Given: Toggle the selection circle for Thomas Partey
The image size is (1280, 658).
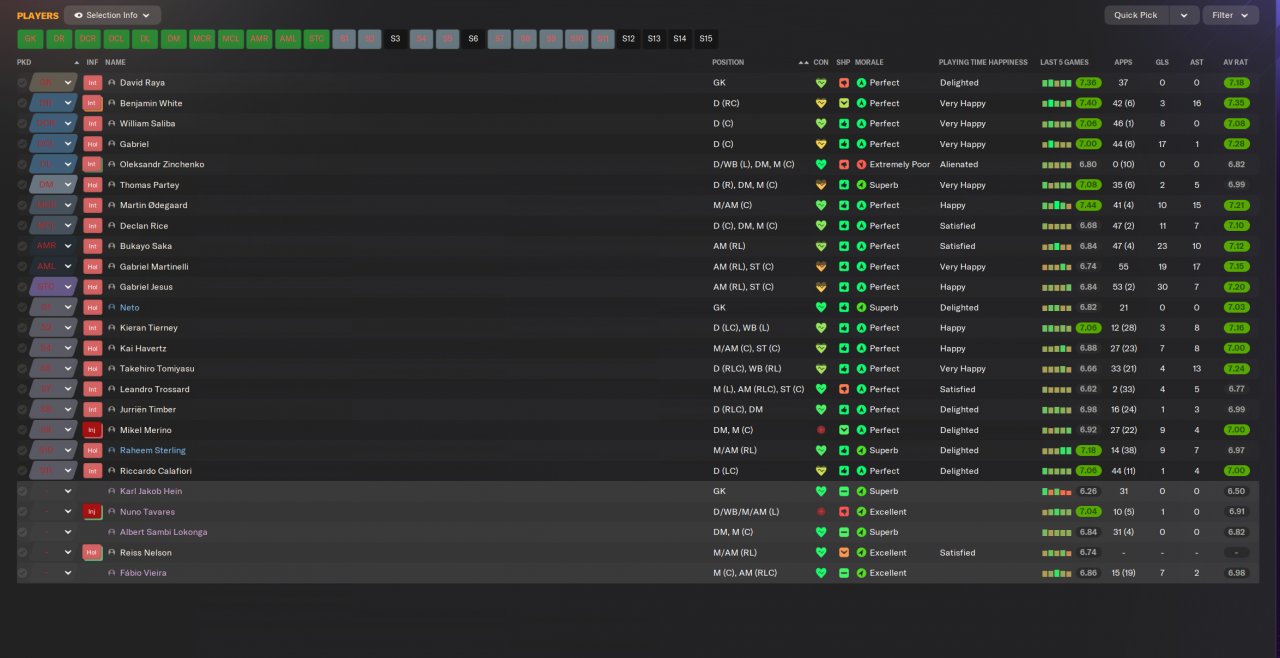Looking at the screenshot, I should pos(22,185).
